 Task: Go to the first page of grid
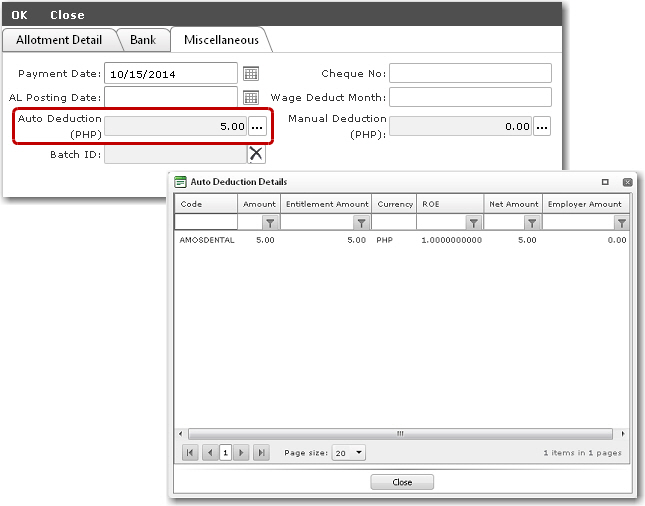click(x=191, y=453)
